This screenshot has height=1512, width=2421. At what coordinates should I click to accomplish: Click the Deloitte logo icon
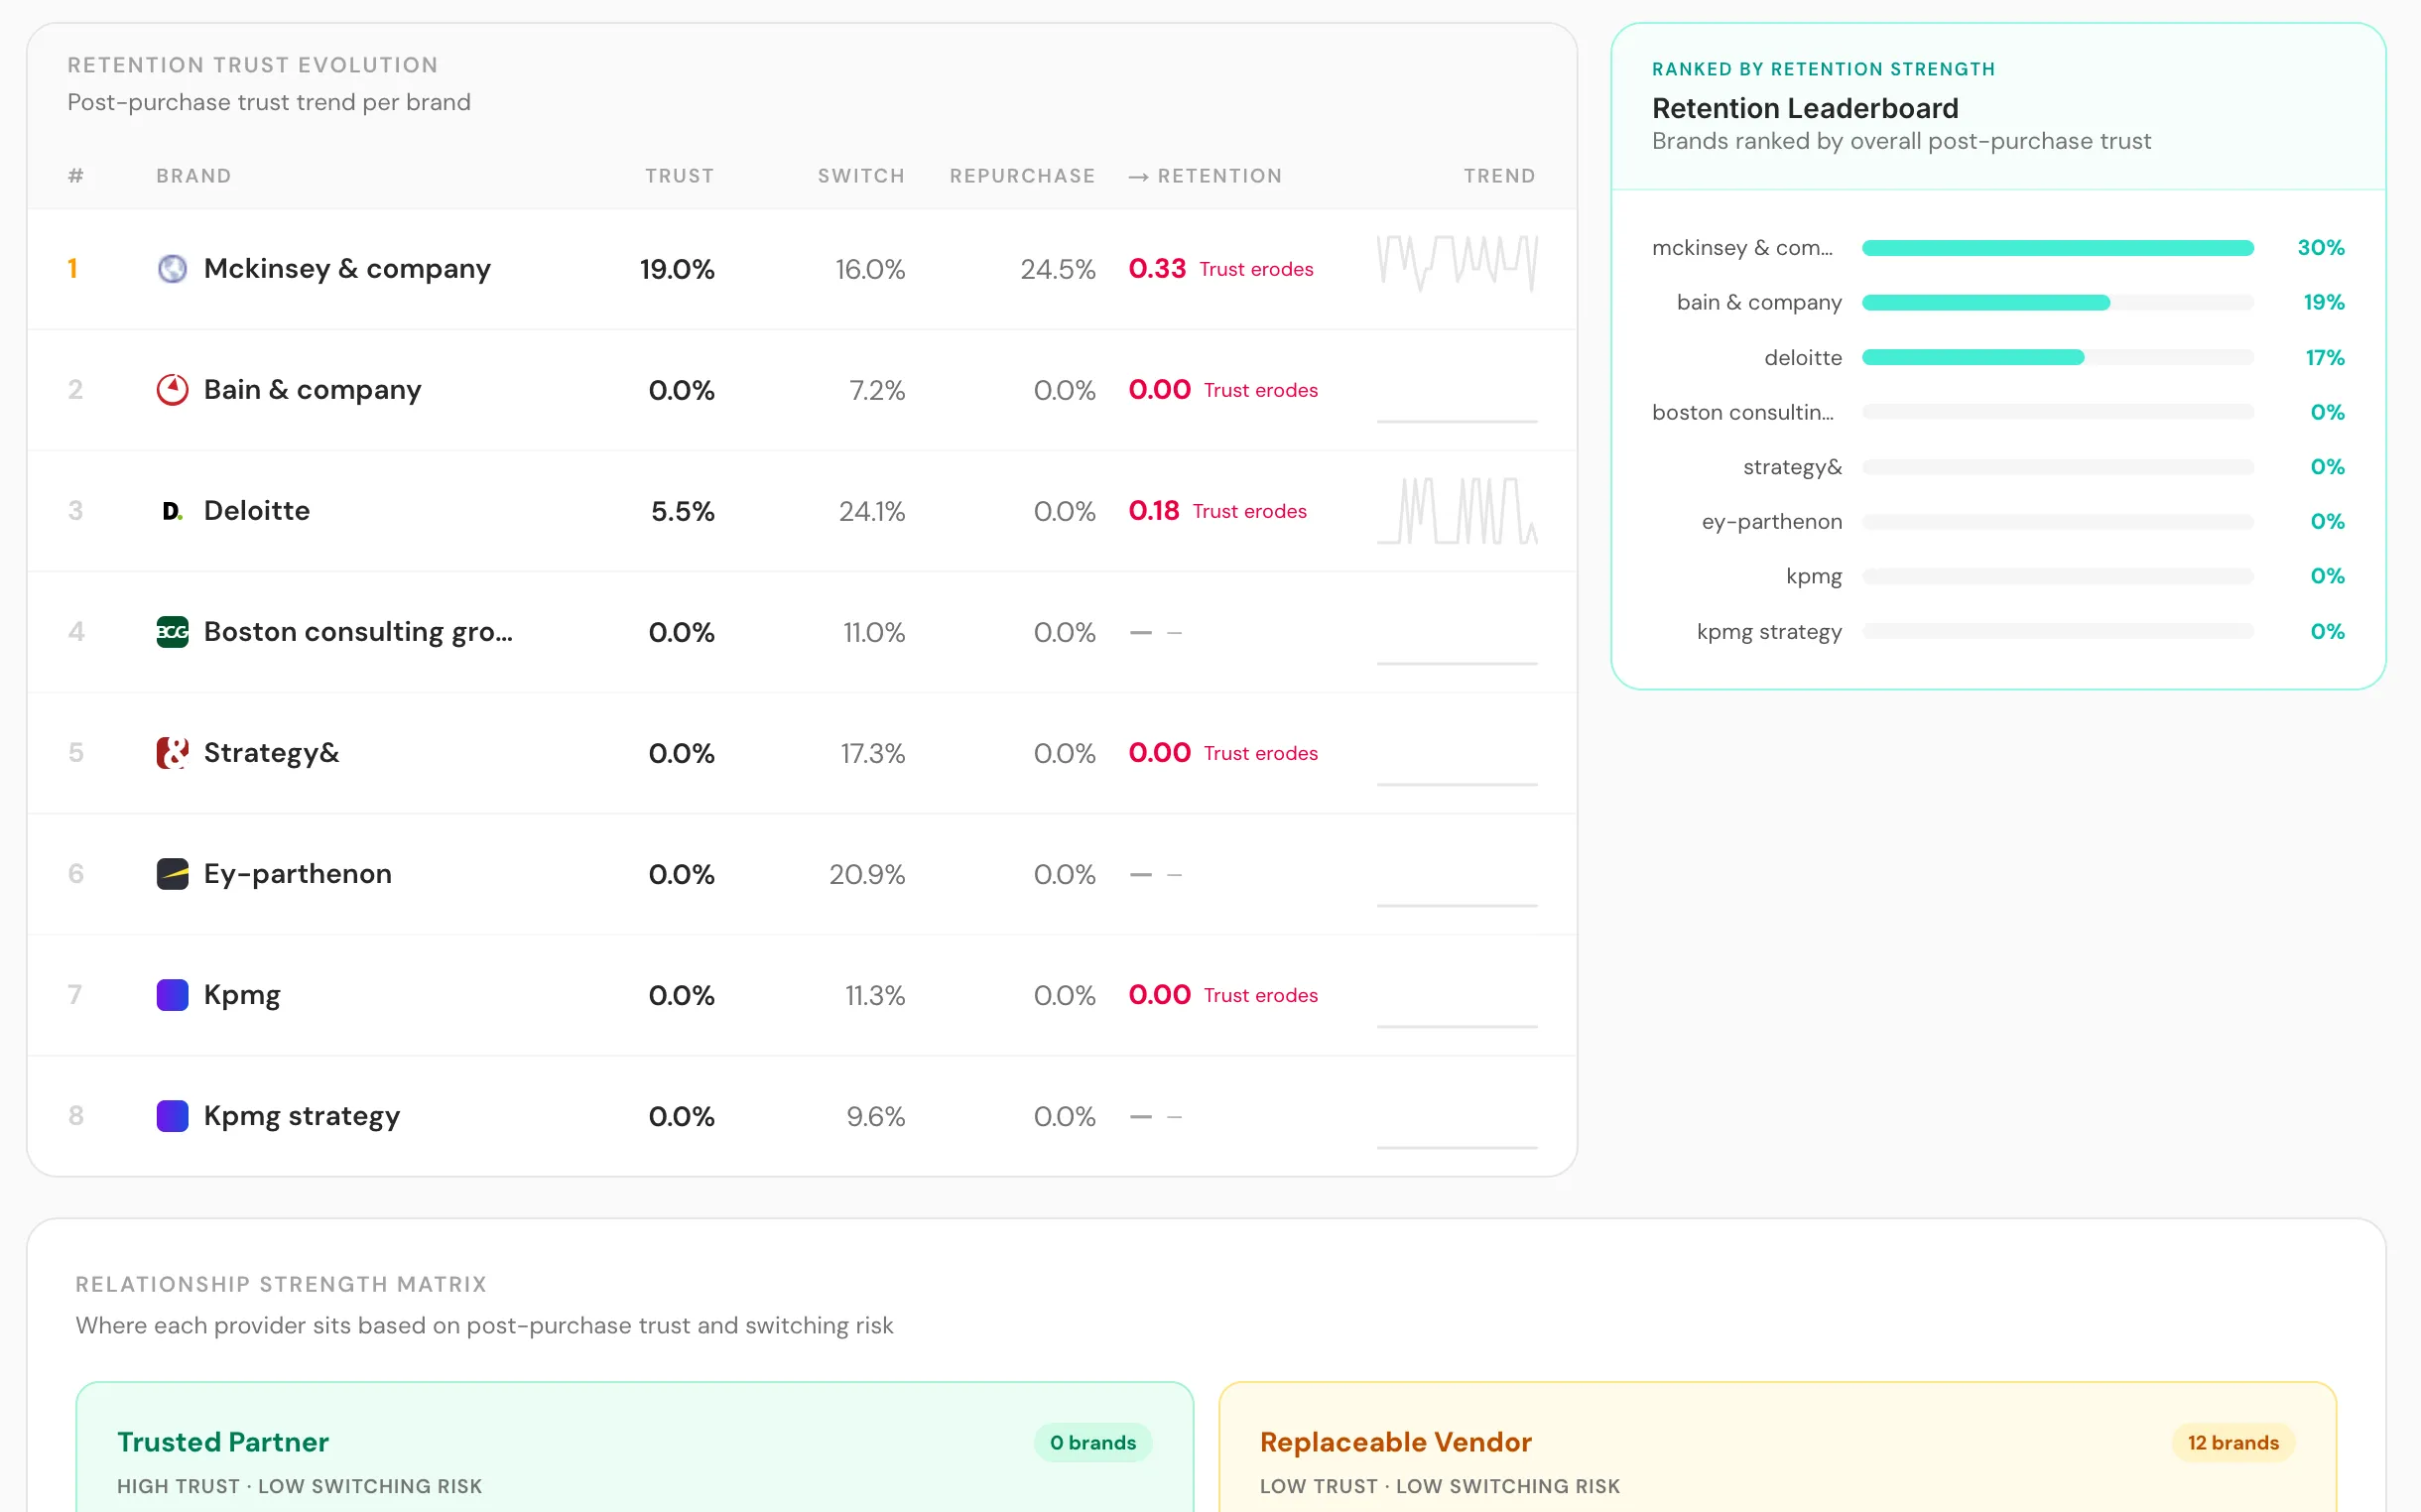[x=172, y=511]
